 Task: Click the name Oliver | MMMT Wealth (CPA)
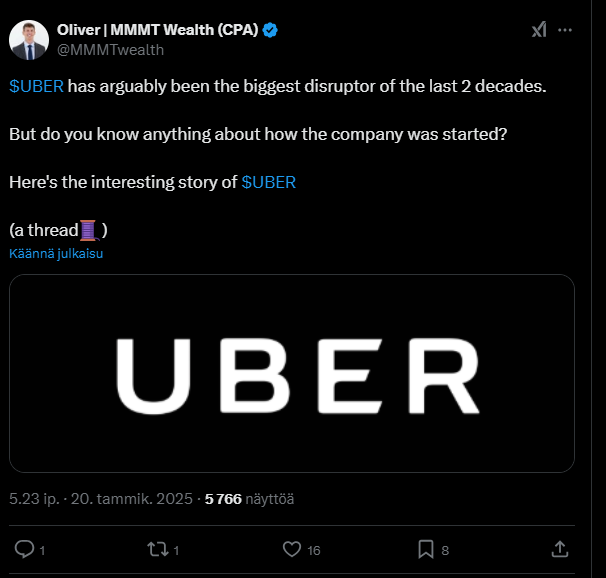(158, 30)
